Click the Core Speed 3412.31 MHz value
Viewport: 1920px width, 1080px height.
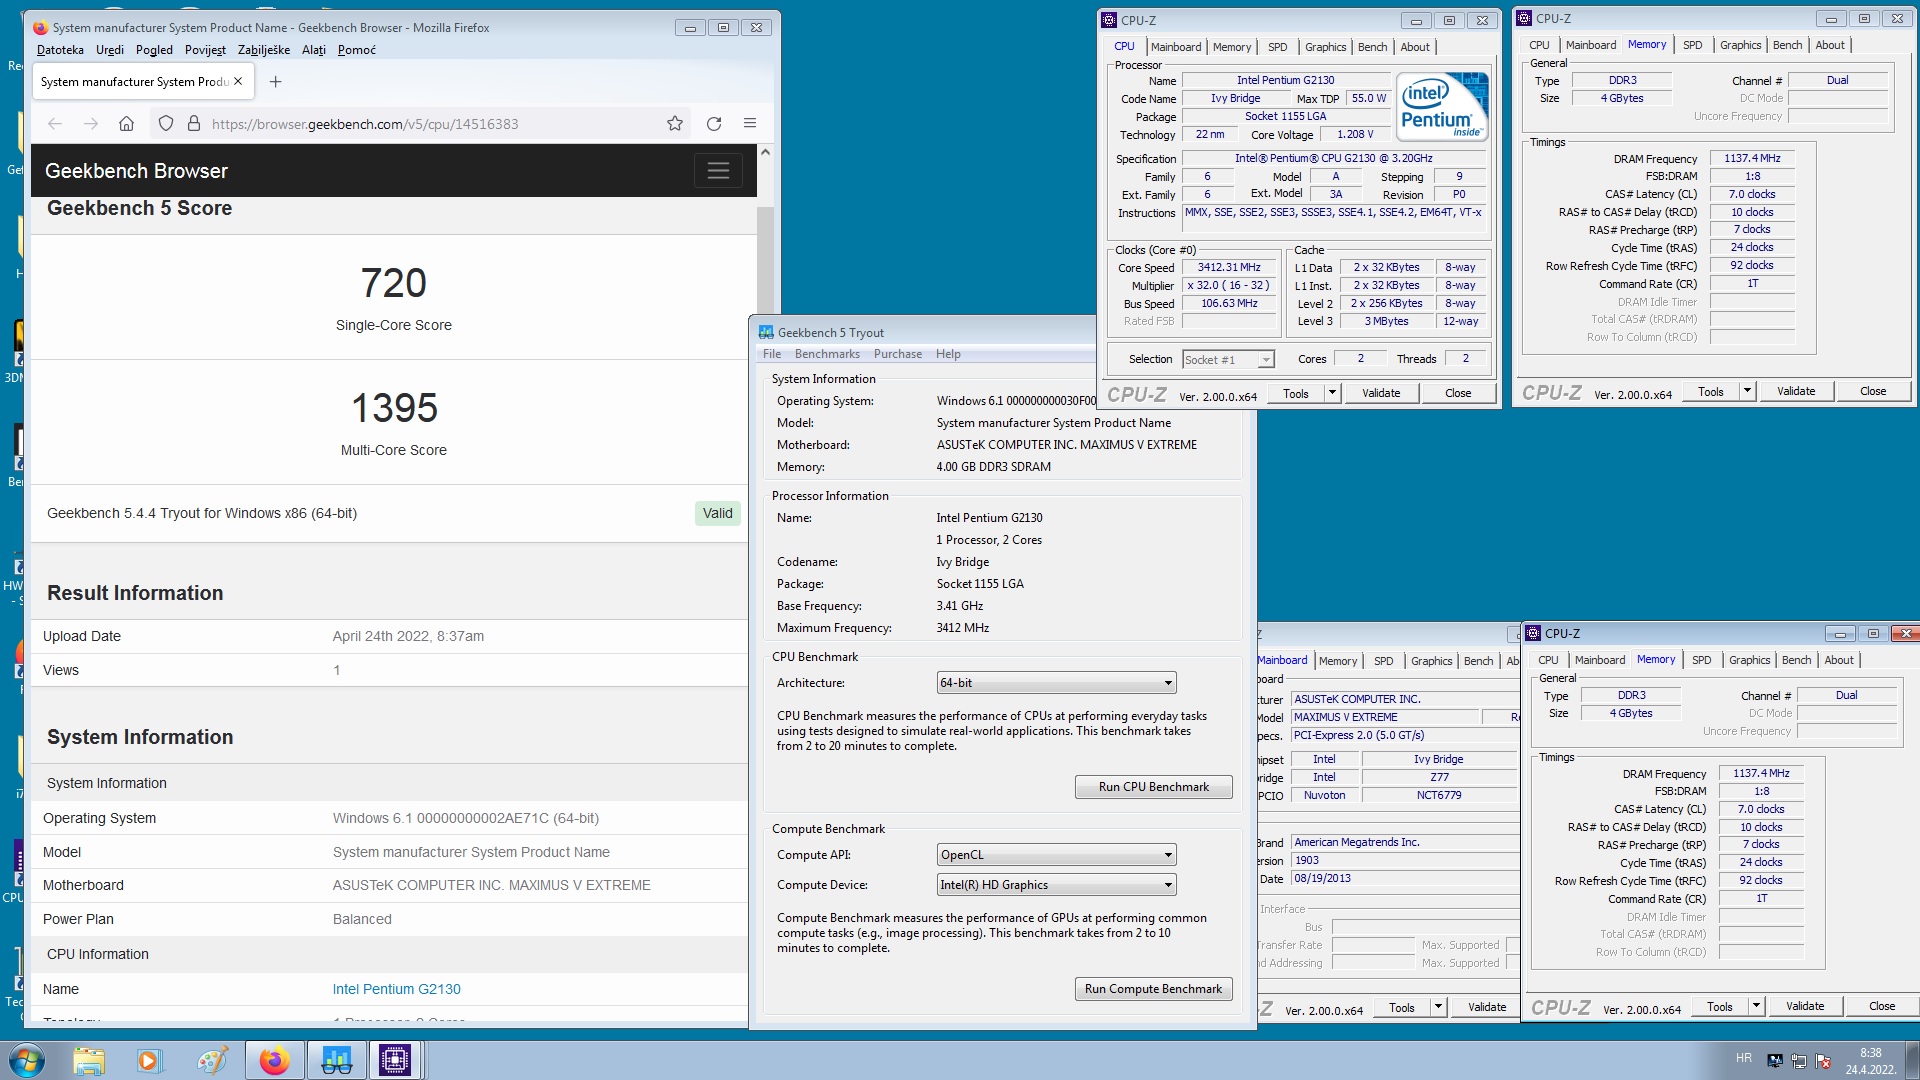click(1229, 267)
